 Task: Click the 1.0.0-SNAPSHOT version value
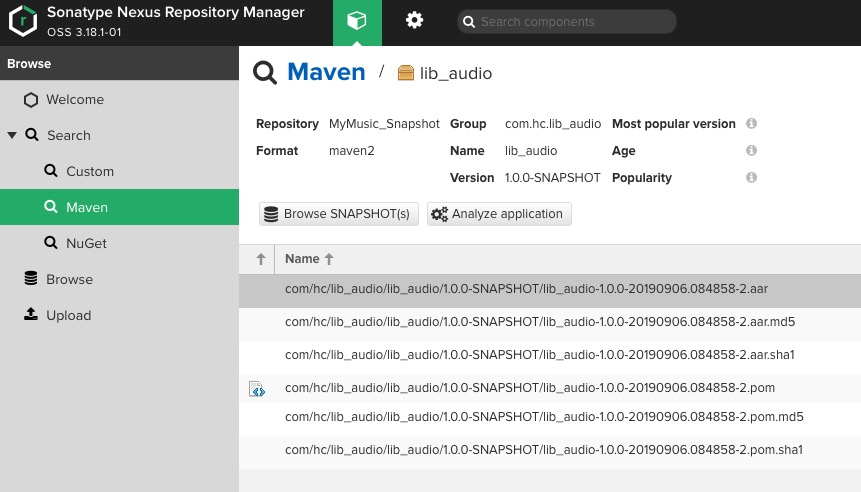(x=552, y=177)
